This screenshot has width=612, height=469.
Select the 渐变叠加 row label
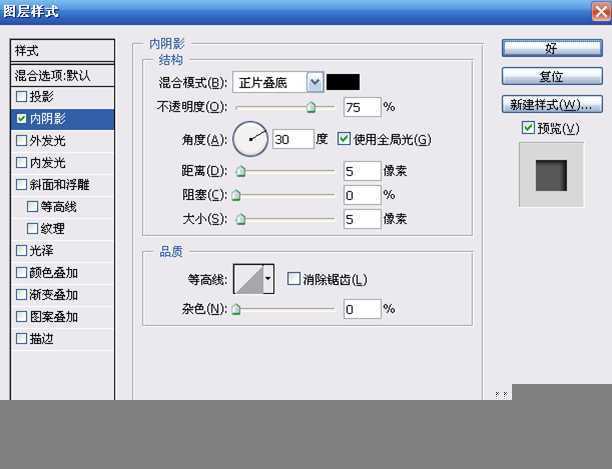pos(54,295)
